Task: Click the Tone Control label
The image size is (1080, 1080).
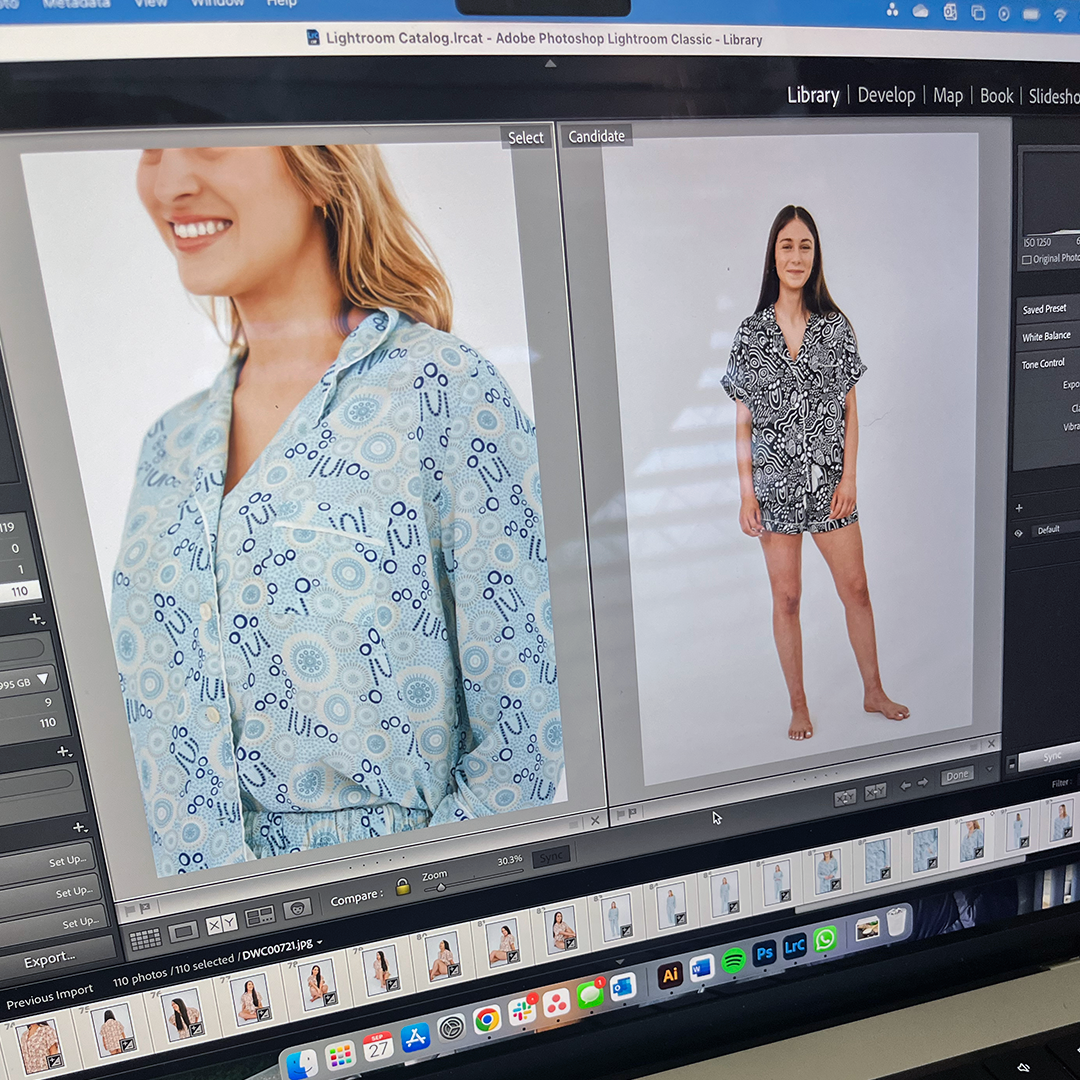Action: click(x=1043, y=363)
